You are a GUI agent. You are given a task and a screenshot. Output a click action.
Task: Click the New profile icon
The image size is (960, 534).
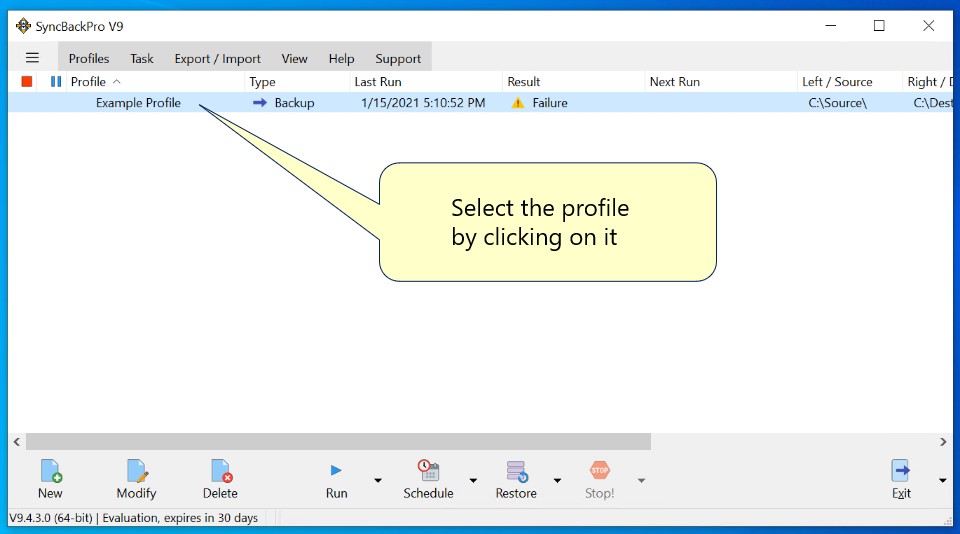[x=51, y=471]
